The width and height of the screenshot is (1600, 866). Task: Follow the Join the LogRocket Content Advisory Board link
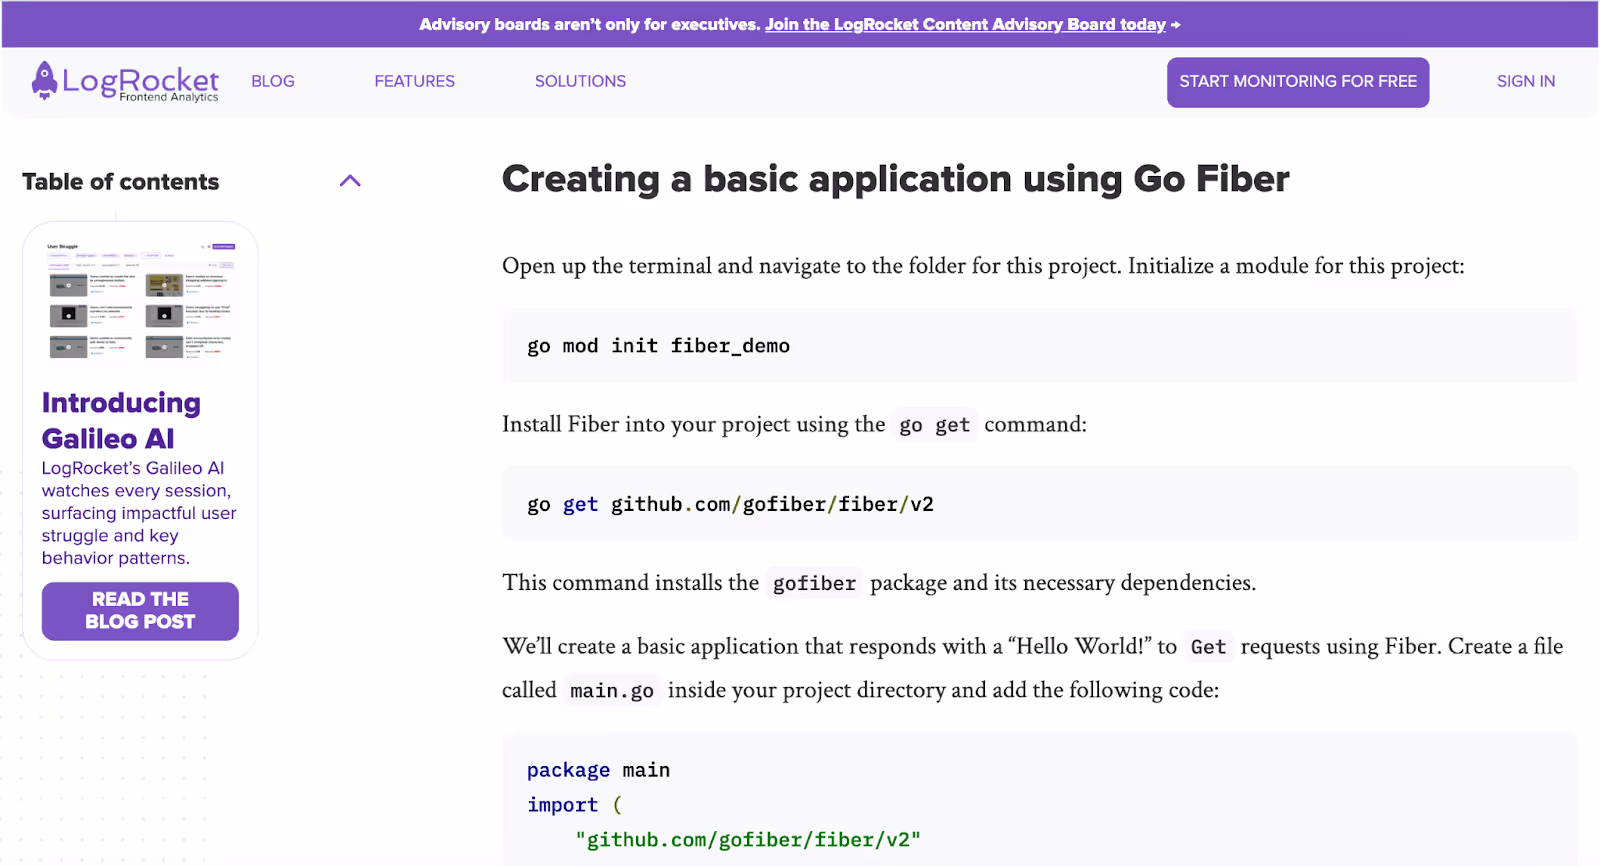pyautogui.click(x=966, y=24)
